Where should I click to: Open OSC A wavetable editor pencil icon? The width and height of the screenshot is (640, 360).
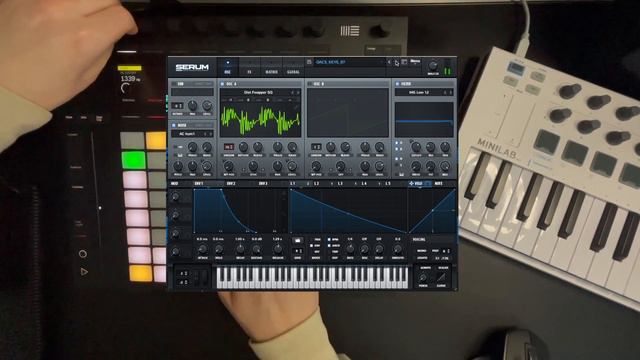click(296, 107)
